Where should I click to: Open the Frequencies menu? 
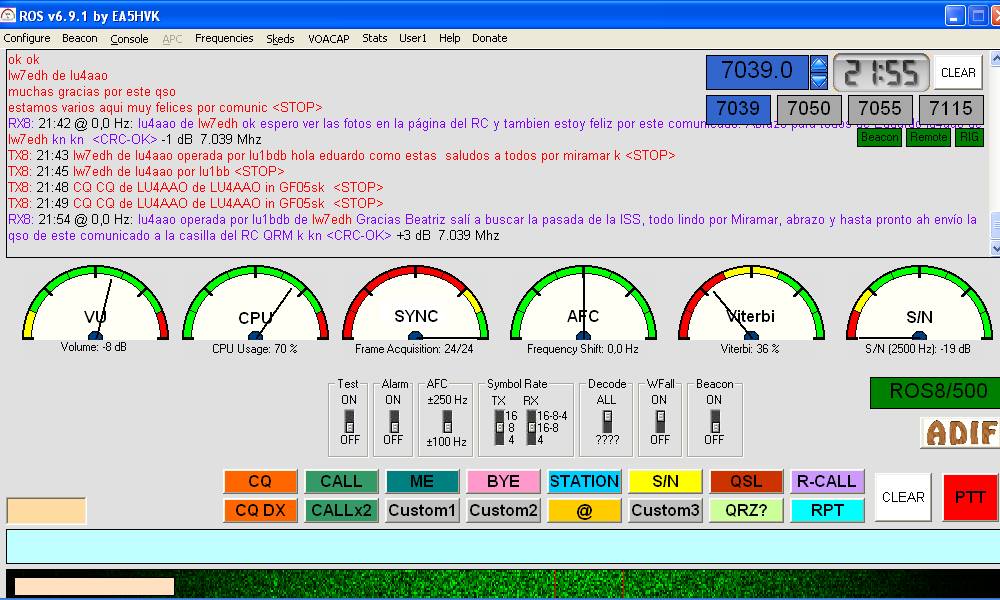[224, 38]
